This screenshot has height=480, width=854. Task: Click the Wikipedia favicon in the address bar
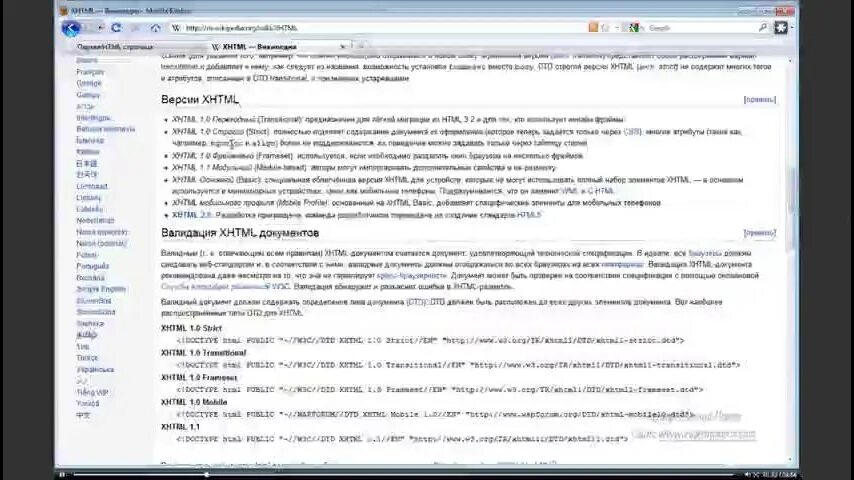176,28
